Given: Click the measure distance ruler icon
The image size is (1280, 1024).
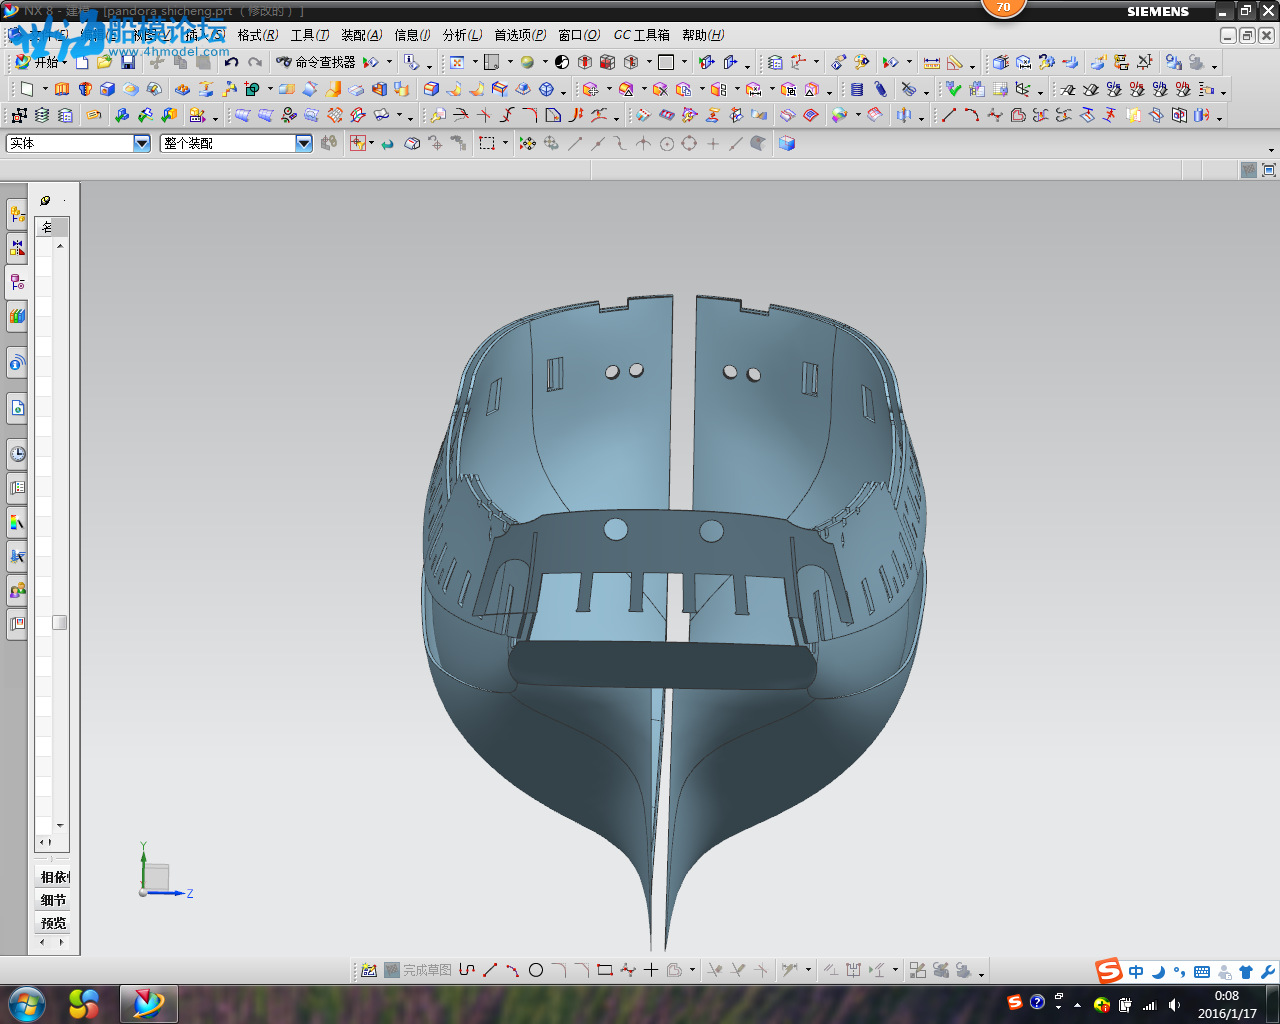Looking at the screenshot, I should [931, 62].
